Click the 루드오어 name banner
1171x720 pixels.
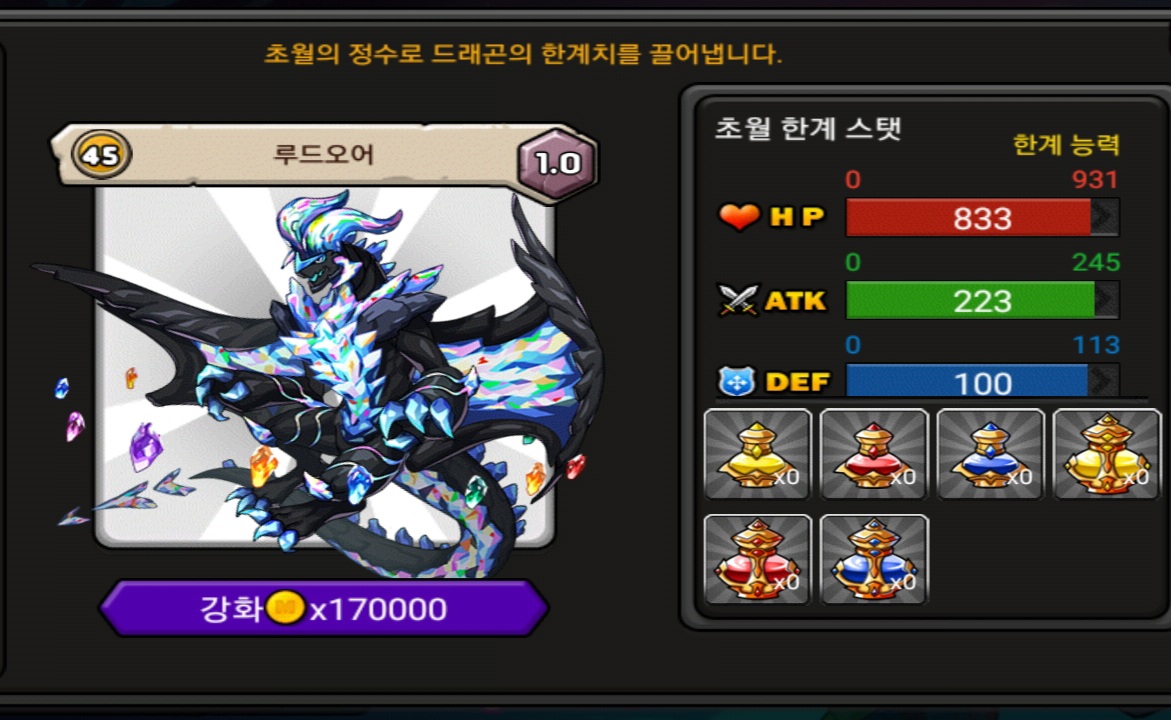click(323, 155)
